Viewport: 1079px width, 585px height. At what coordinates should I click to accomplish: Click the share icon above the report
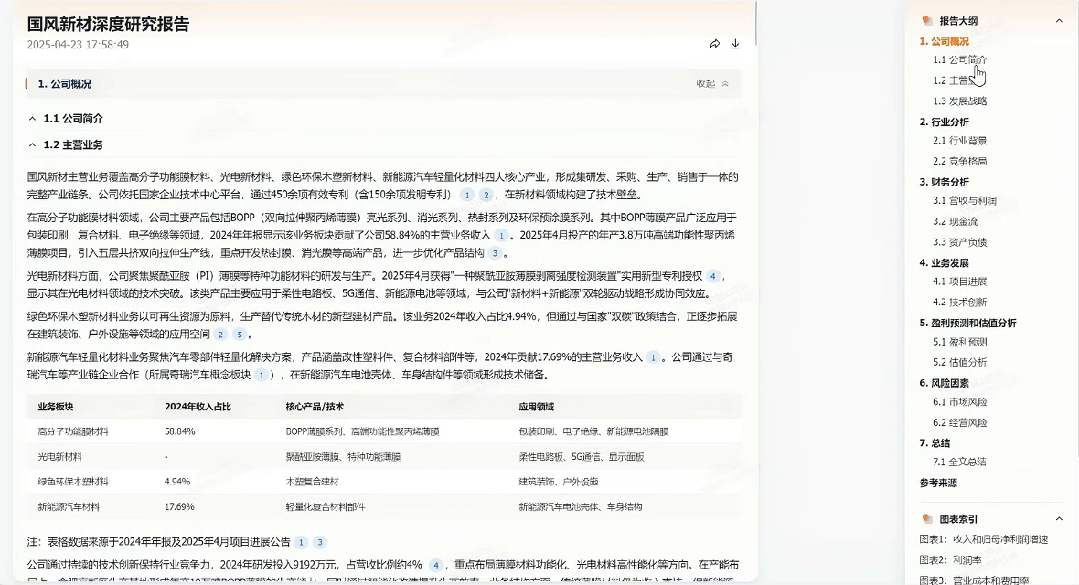[714, 43]
